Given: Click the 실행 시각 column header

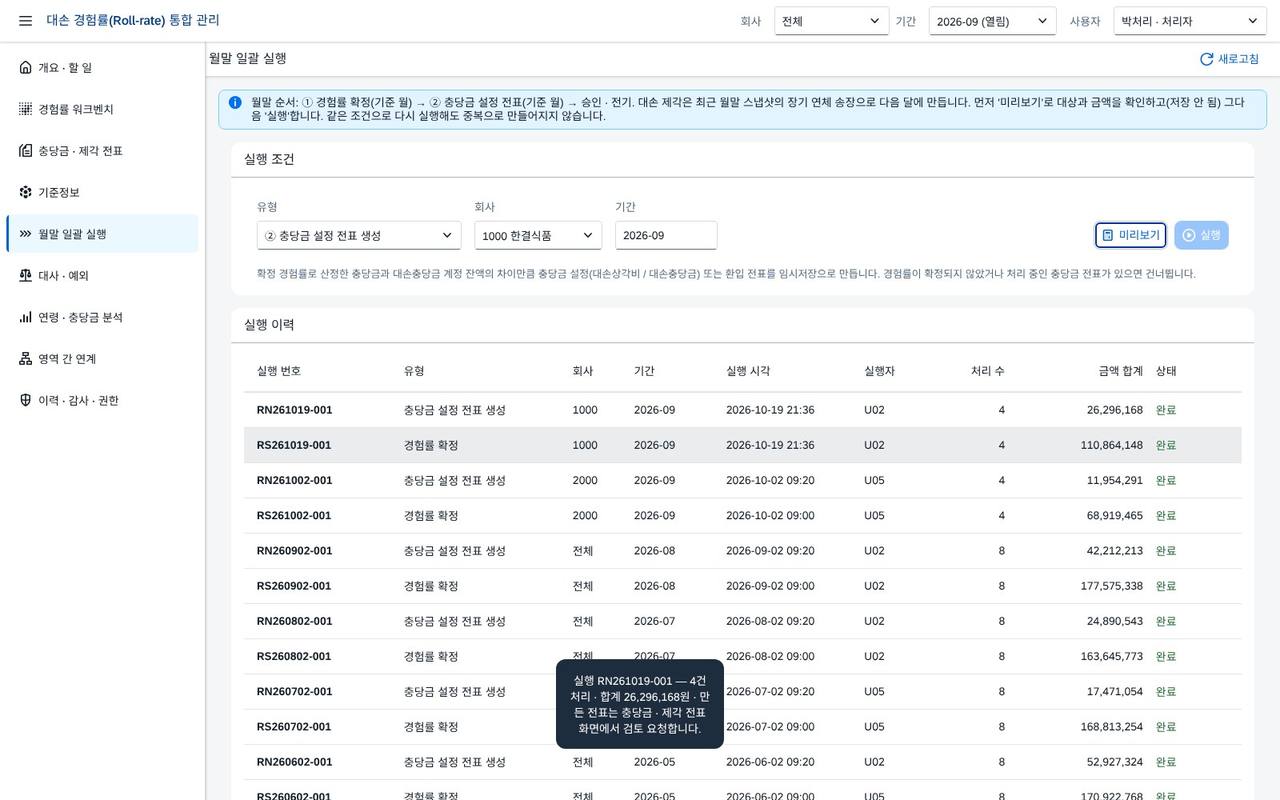Looking at the screenshot, I should click(748, 371).
